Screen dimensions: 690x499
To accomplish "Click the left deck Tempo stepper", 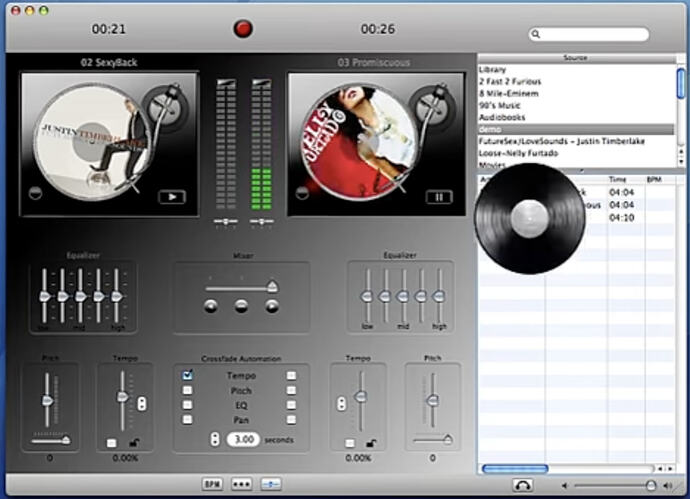I will coord(142,403).
